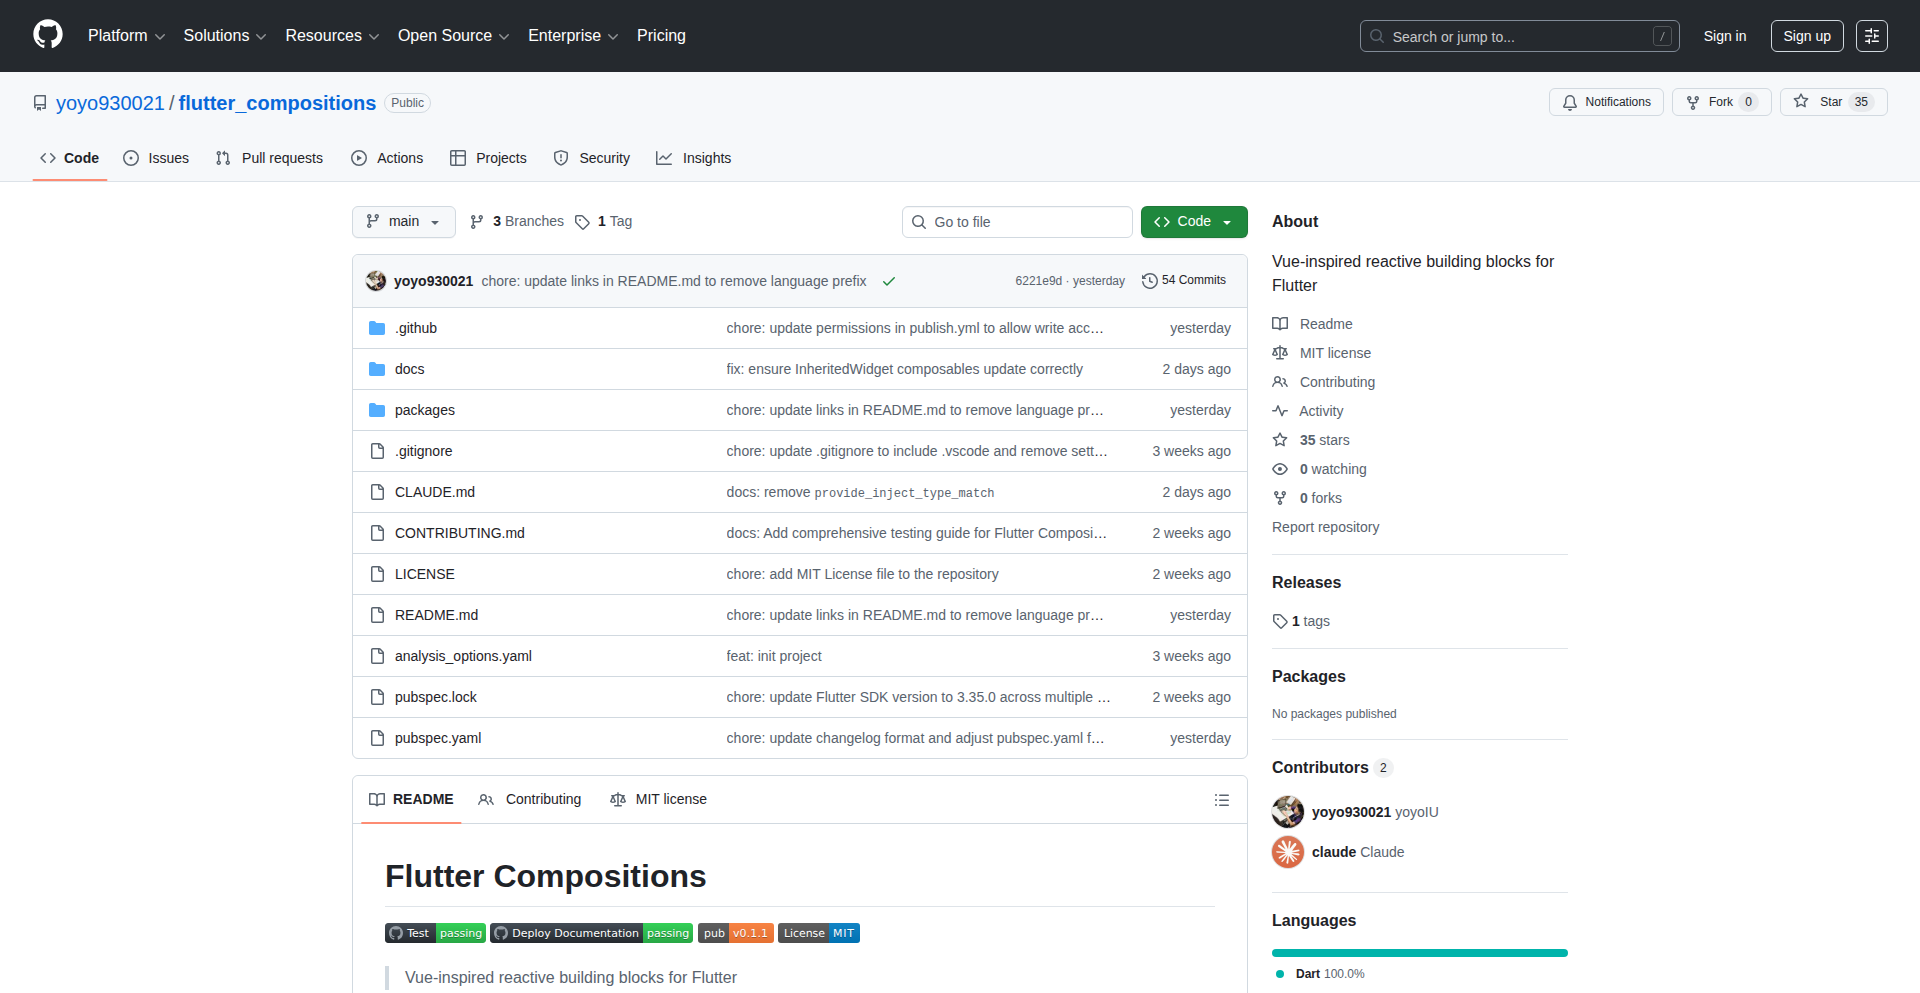Click the notifications bell icon

click(1570, 101)
